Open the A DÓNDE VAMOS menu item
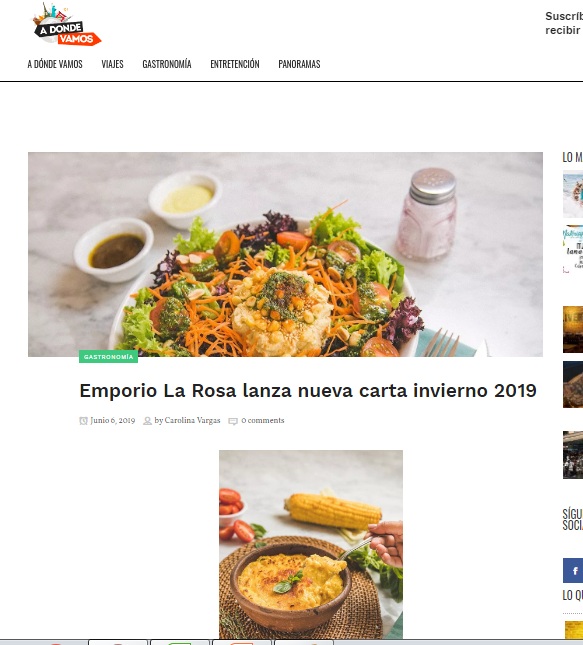 pos(55,64)
